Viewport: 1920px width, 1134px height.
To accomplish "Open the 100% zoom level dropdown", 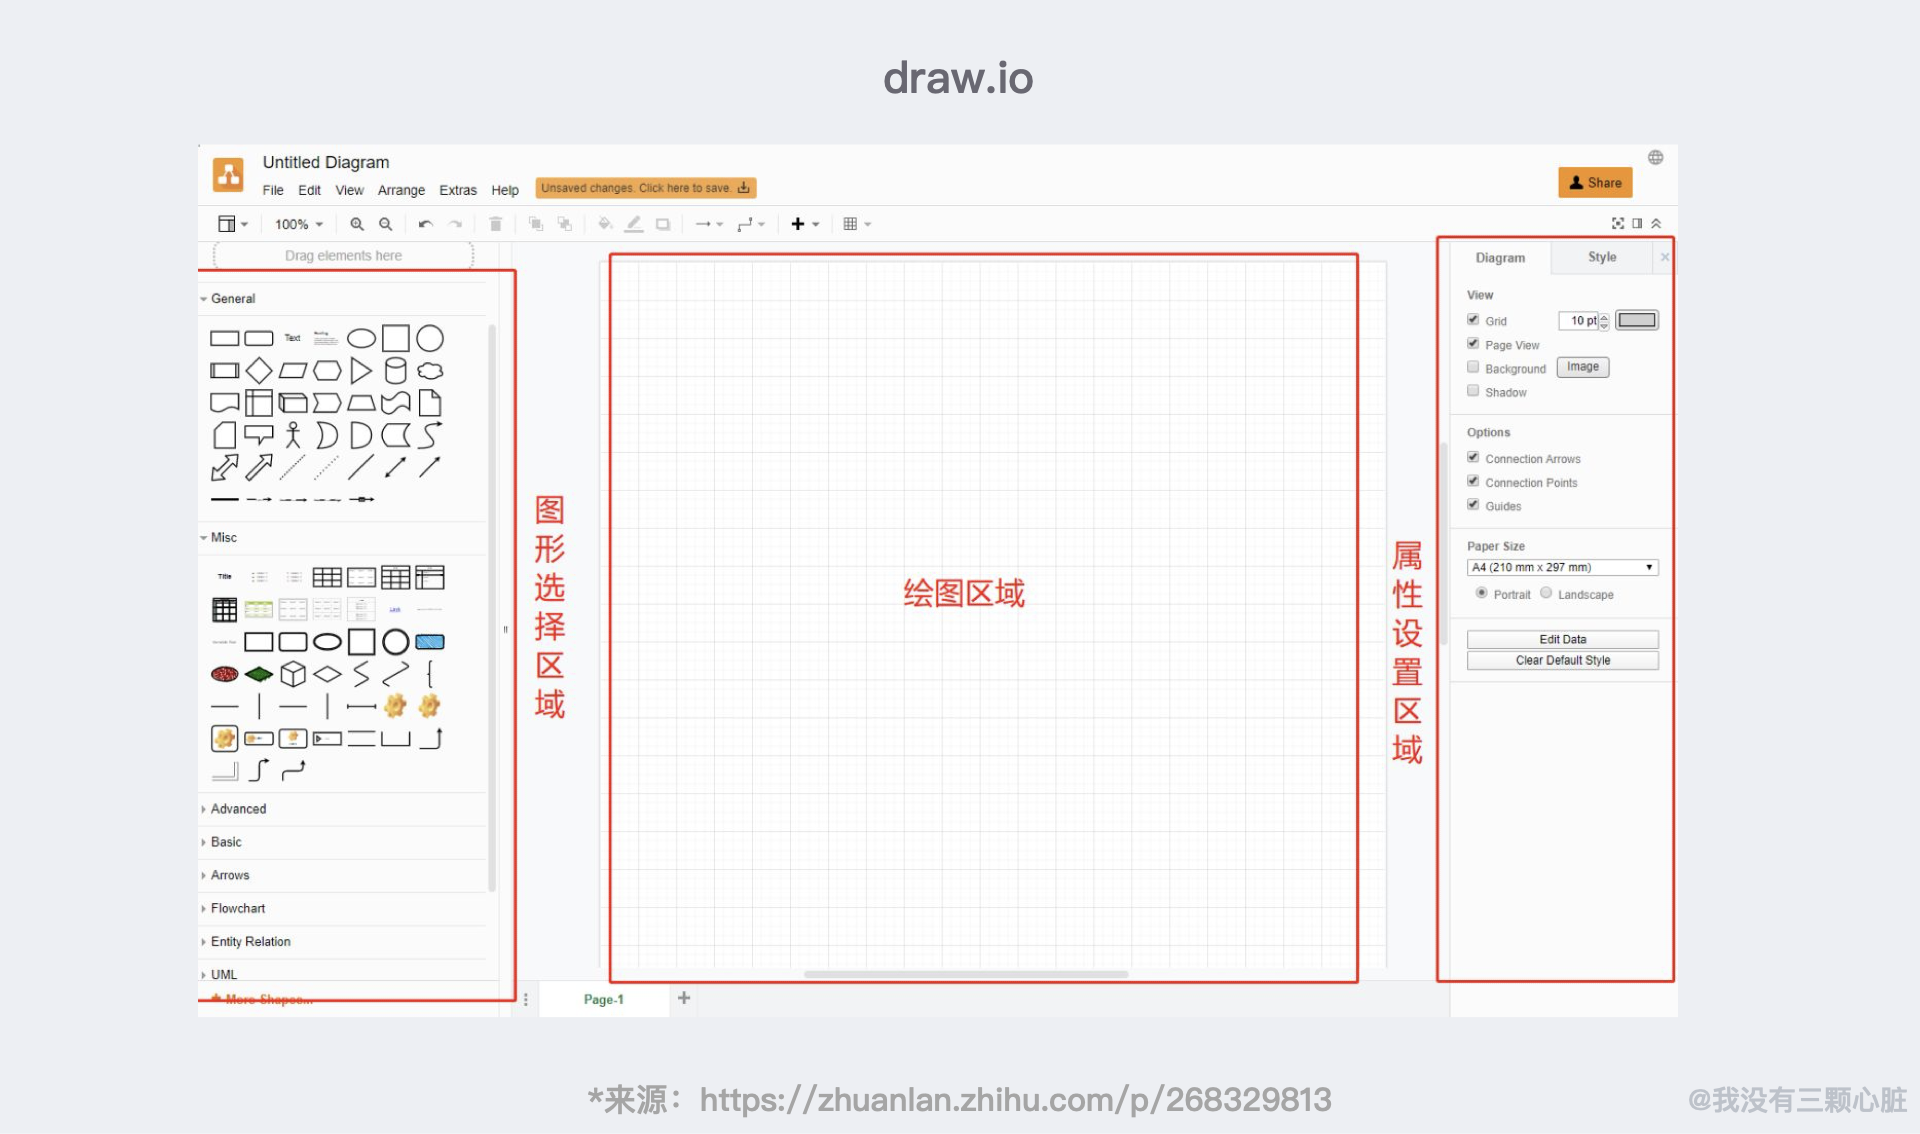I will [298, 224].
